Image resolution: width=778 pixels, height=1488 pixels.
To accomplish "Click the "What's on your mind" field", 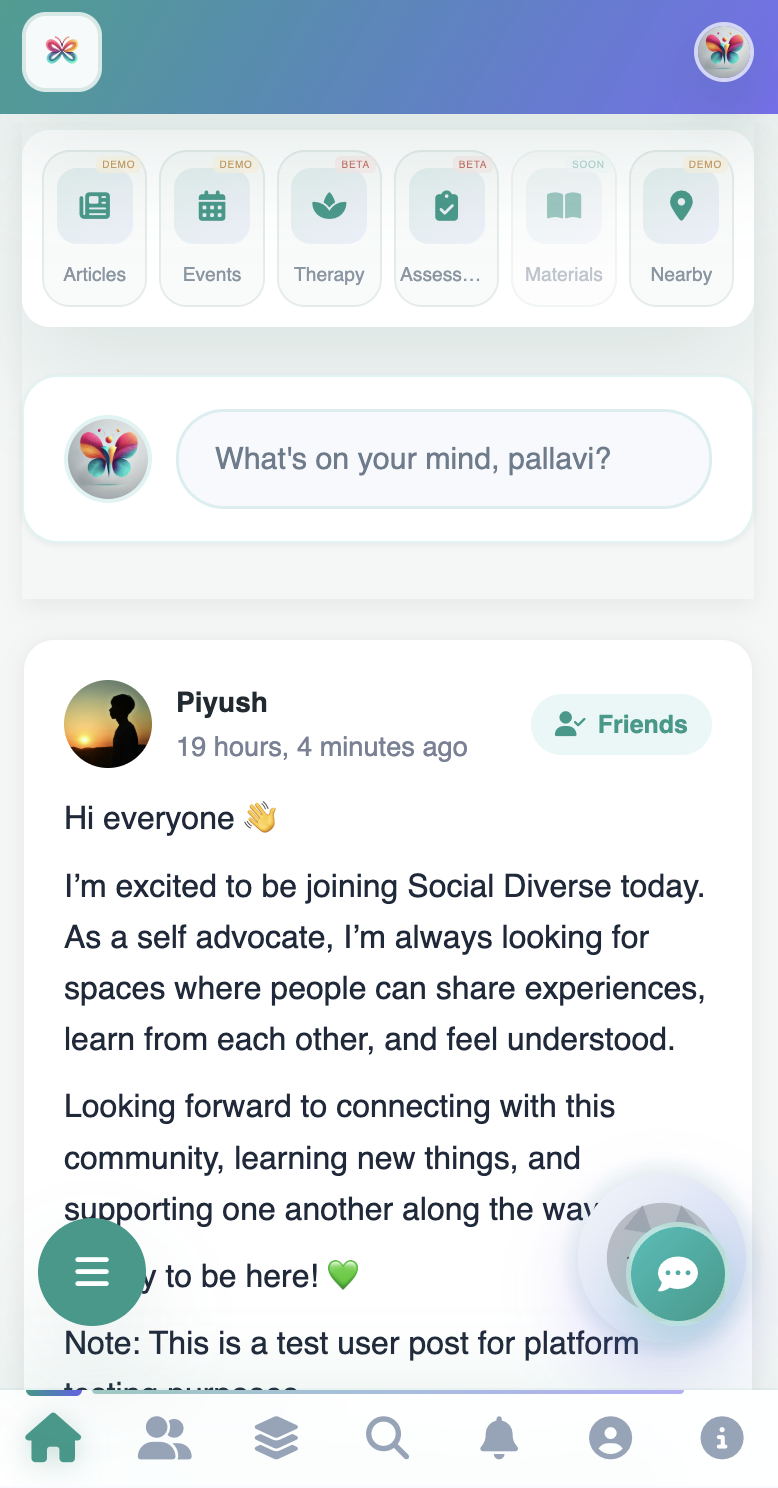I will click(x=444, y=459).
